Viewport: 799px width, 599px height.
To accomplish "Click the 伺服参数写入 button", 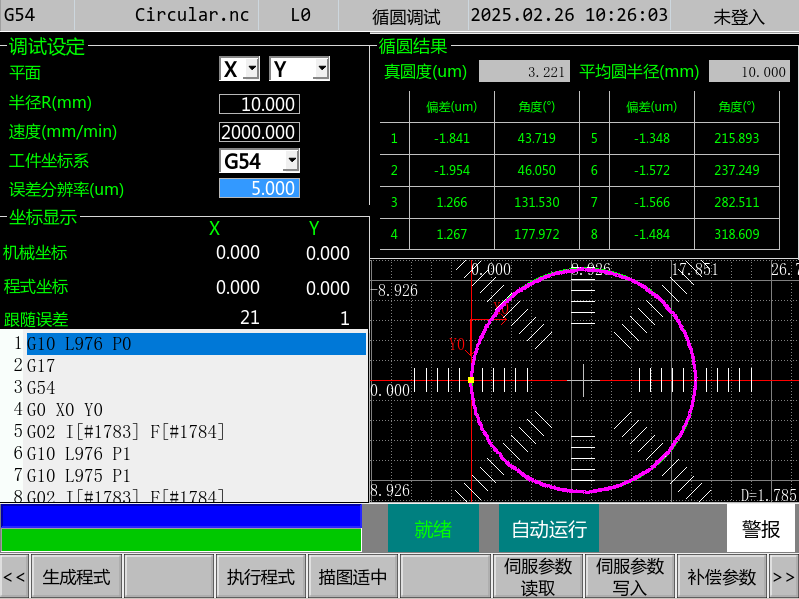I will pos(629,577).
